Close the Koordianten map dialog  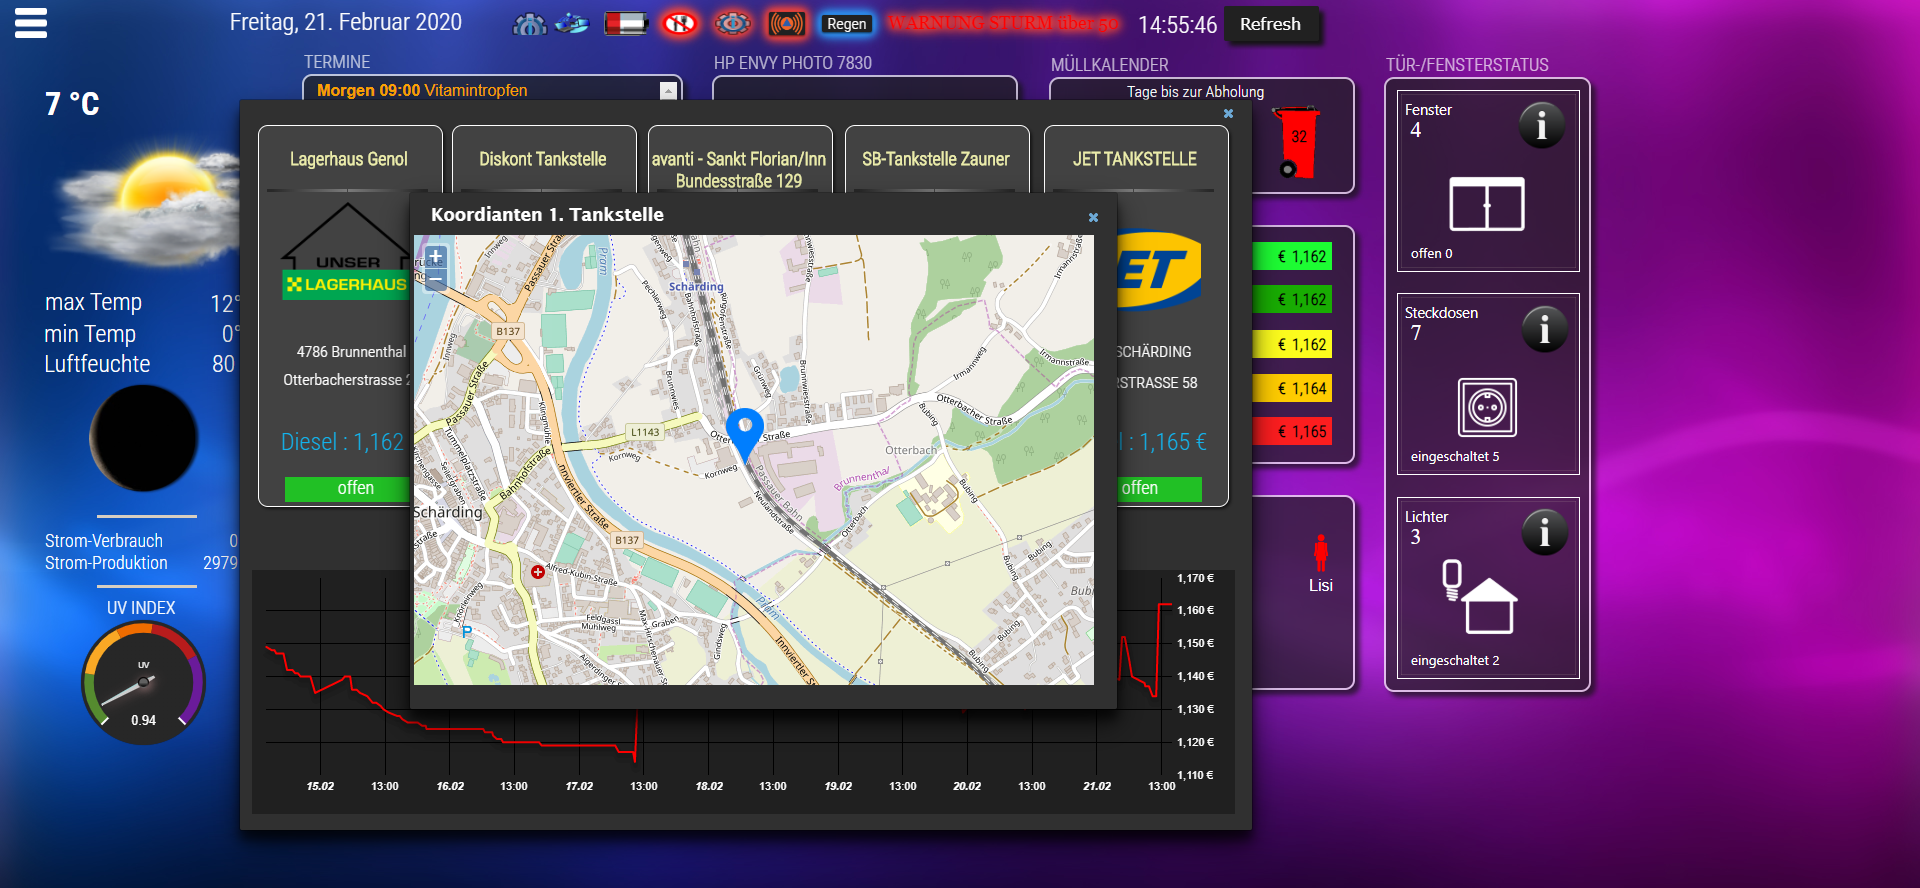(x=1093, y=217)
